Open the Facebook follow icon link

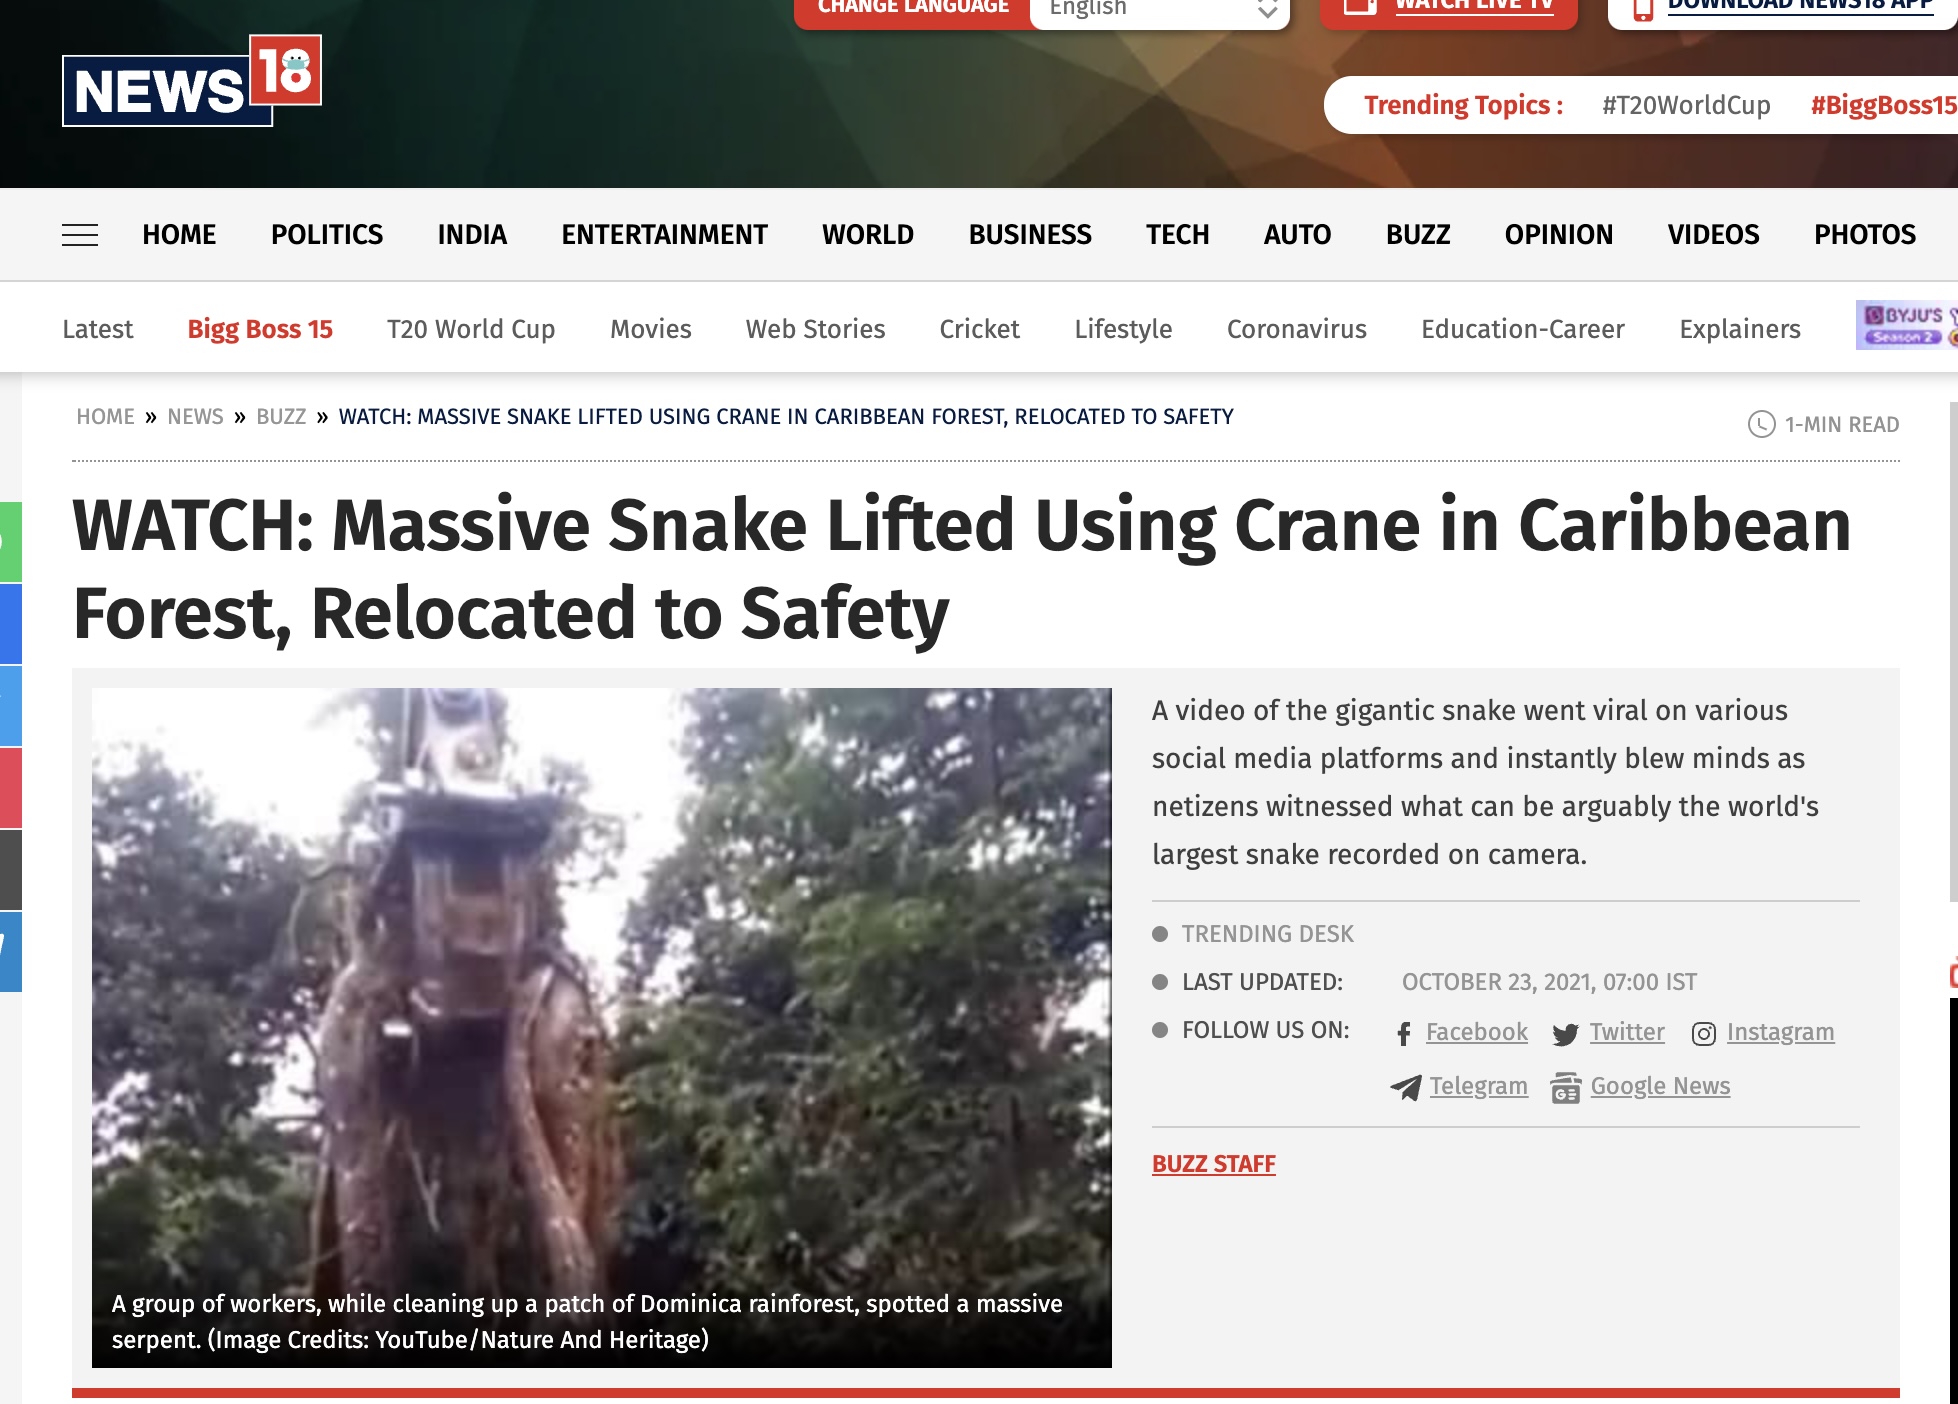pos(1404,1034)
